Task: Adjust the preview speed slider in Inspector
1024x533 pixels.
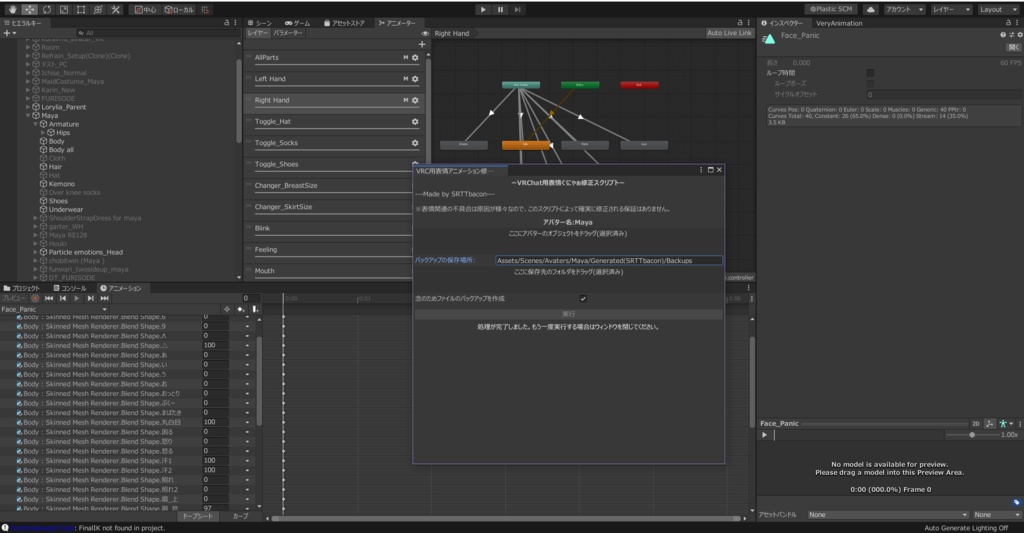Action: 972,434
